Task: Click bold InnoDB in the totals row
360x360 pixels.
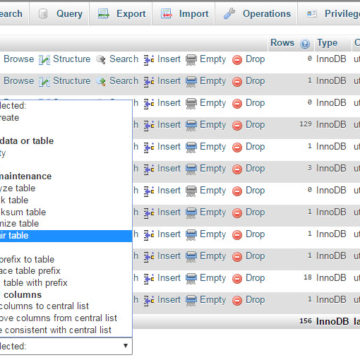Action: tap(333, 322)
